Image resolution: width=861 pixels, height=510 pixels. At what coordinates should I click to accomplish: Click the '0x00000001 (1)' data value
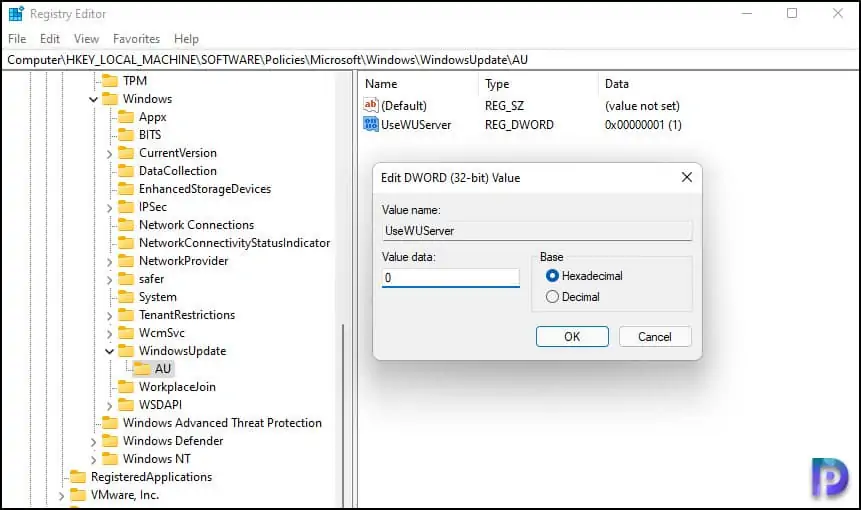click(x=643, y=125)
